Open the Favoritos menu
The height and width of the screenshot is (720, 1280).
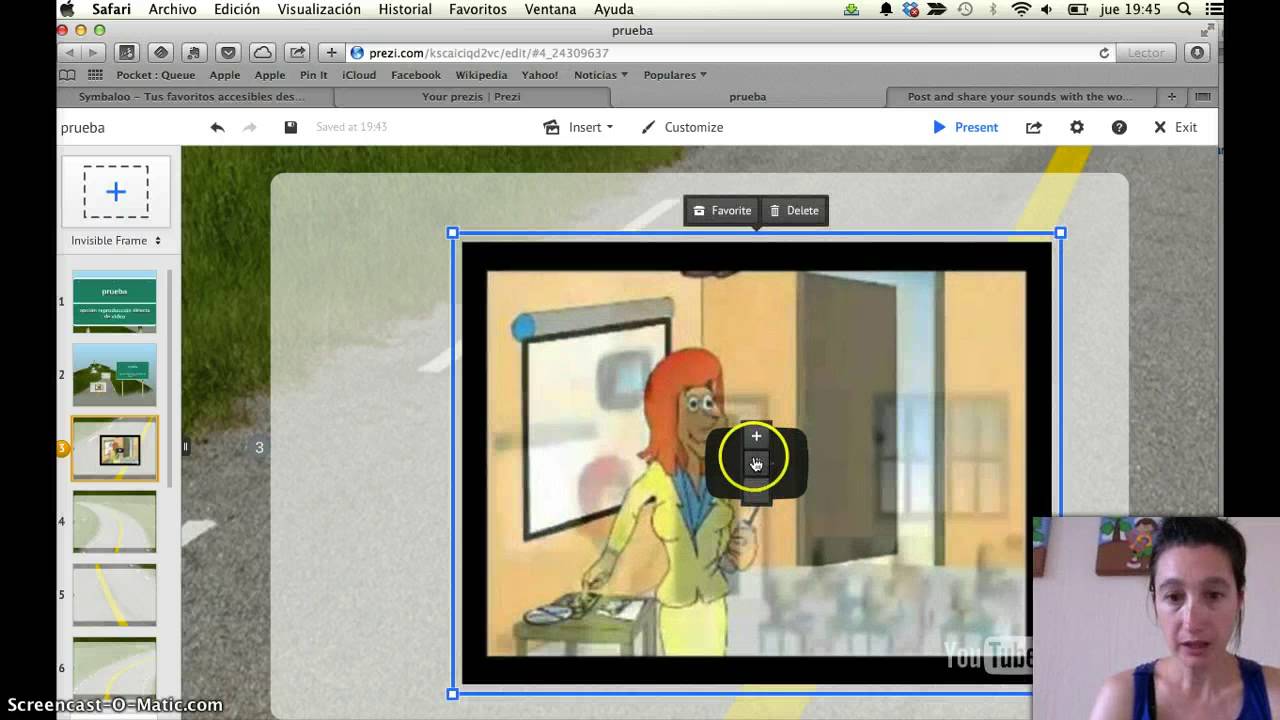tap(478, 9)
